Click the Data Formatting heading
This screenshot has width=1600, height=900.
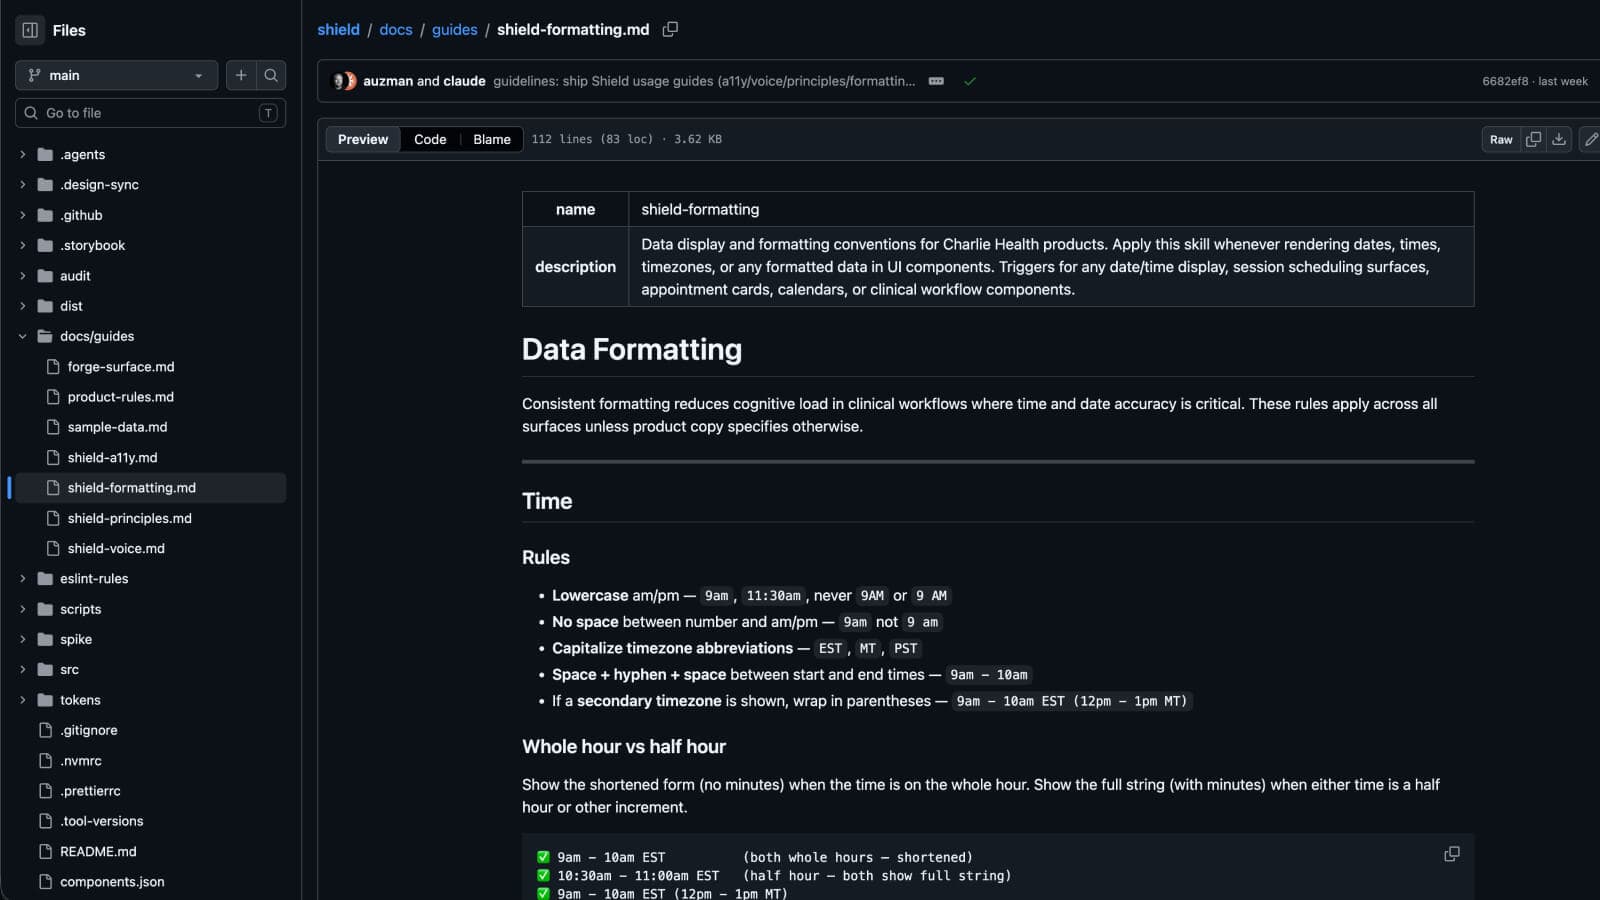(632, 349)
